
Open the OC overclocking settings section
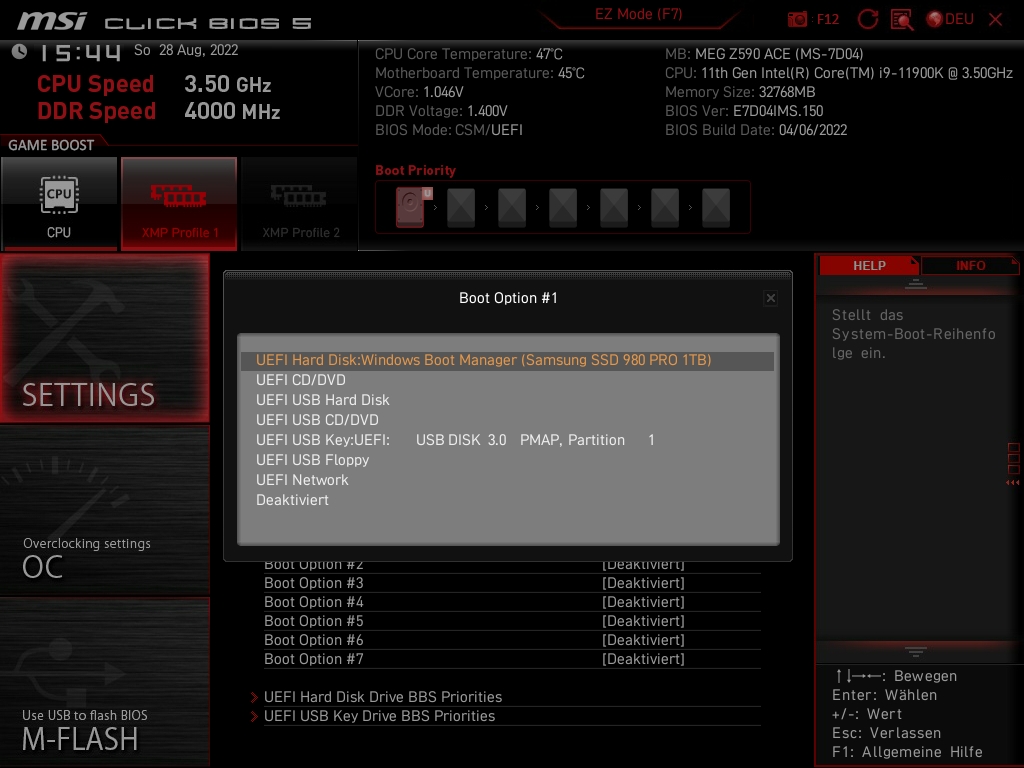coord(104,511)
